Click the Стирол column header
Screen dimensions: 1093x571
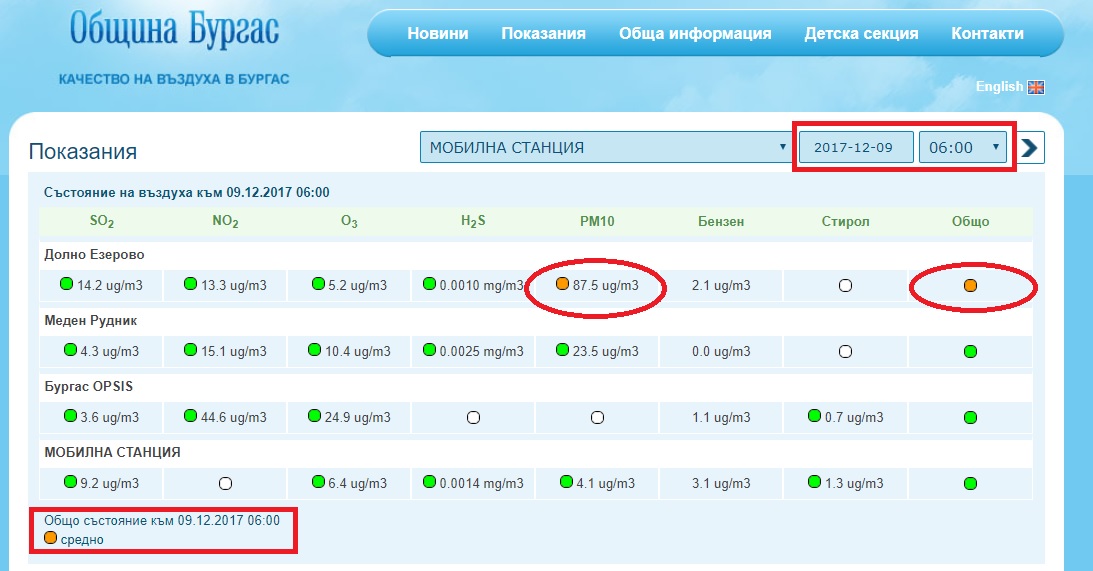coord(846,222)
